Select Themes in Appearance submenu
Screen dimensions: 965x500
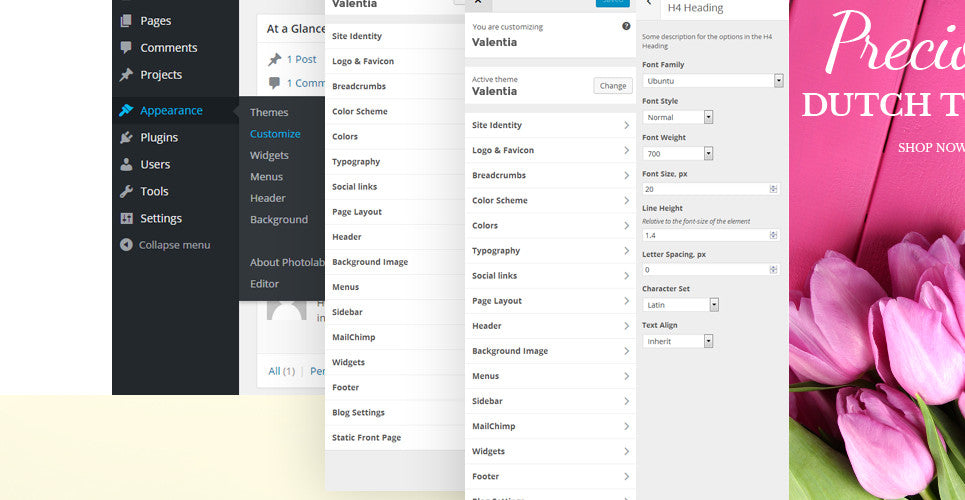(269, 112)
